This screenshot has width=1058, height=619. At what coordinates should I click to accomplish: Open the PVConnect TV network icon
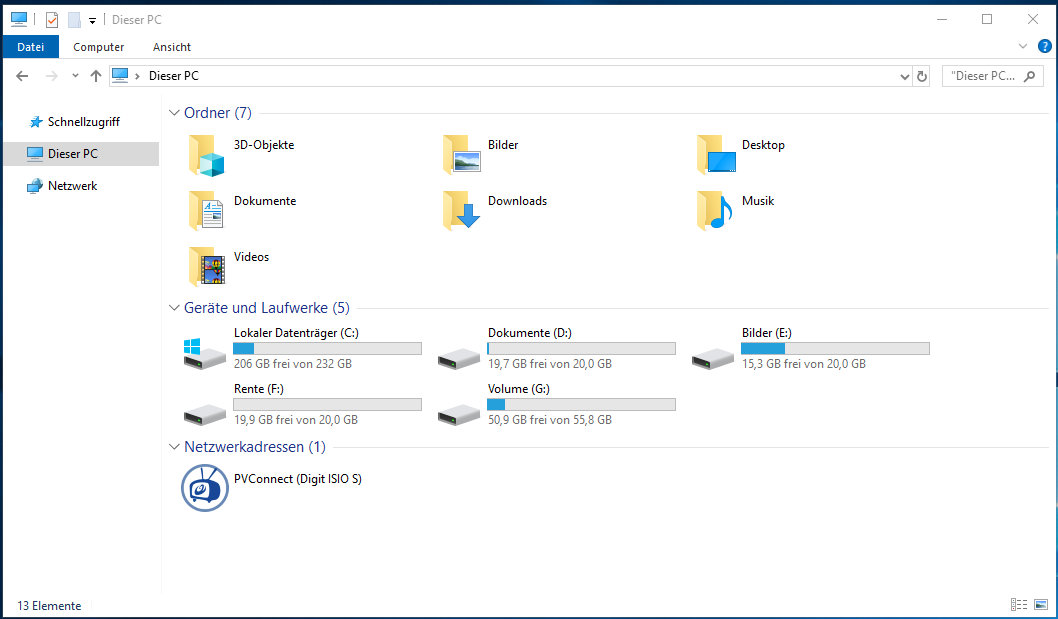tap(204, 487)
